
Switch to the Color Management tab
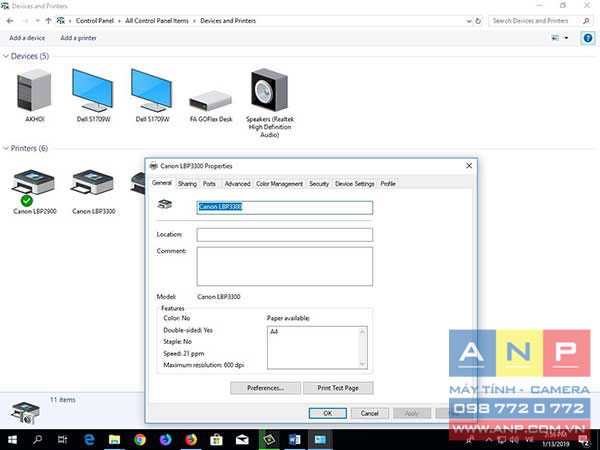(x=279, y=184)
